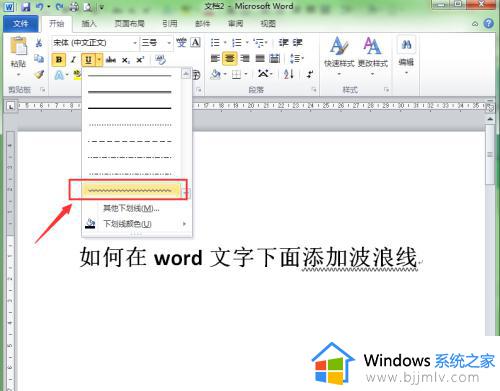The image size is (500, 391).
Task: Toggle Subscript formatting
Action: (126, 60)
